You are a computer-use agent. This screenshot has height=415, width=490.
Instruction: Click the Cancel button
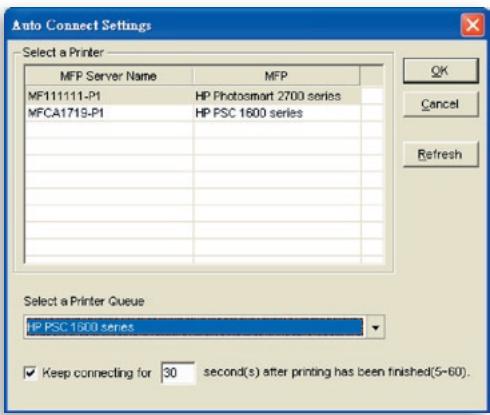coord(441,104)
